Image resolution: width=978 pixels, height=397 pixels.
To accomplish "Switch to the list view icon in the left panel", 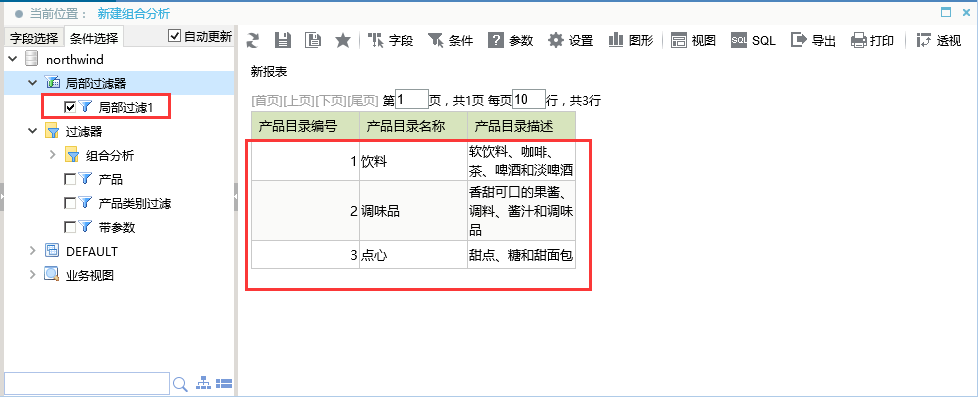I will [x=224, y=383].
